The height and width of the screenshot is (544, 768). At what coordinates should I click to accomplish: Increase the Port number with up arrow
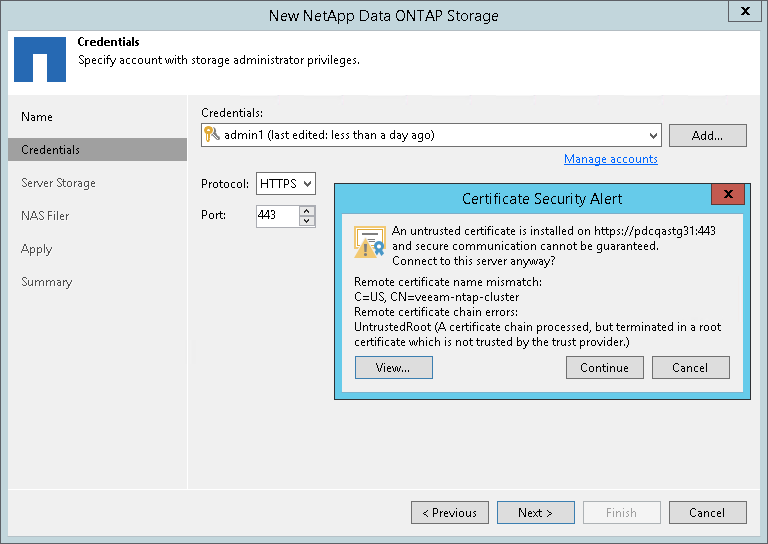click(x=307, y=210)
